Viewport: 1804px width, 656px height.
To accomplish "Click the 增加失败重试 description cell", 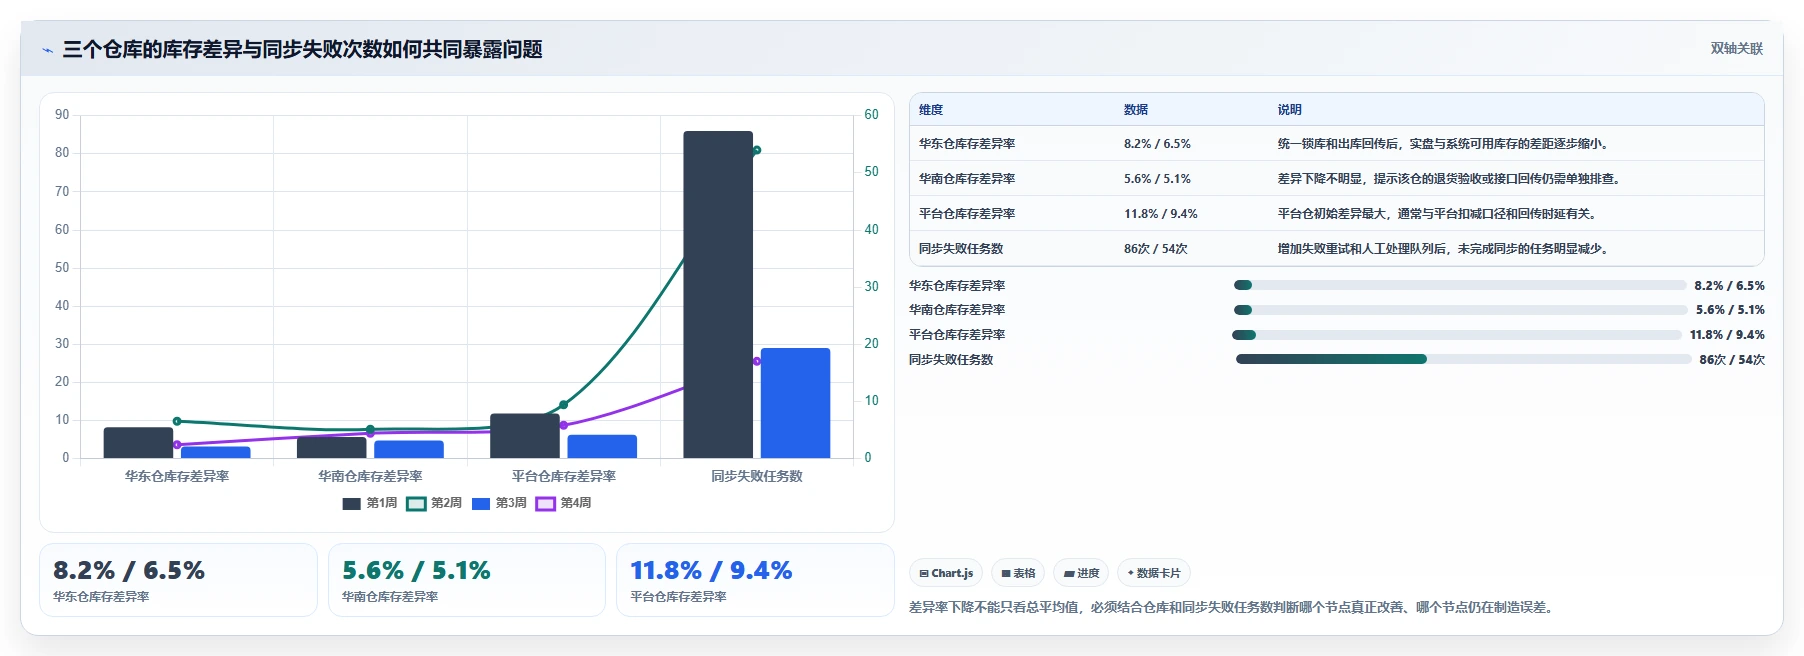I will click(1445, 249).
